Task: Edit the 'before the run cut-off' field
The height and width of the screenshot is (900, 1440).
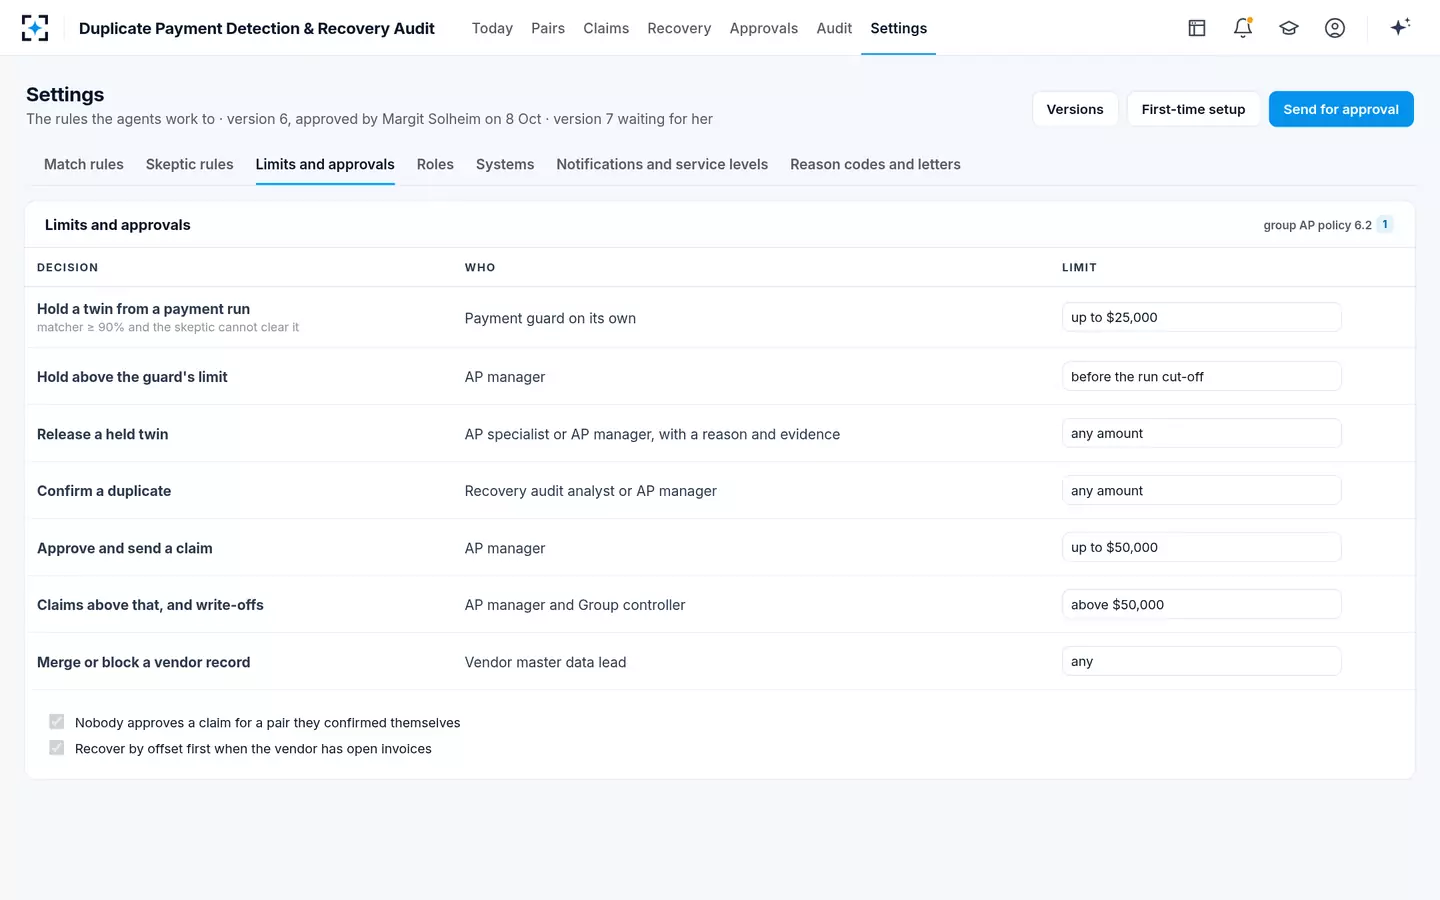Action: (1201, 376)
